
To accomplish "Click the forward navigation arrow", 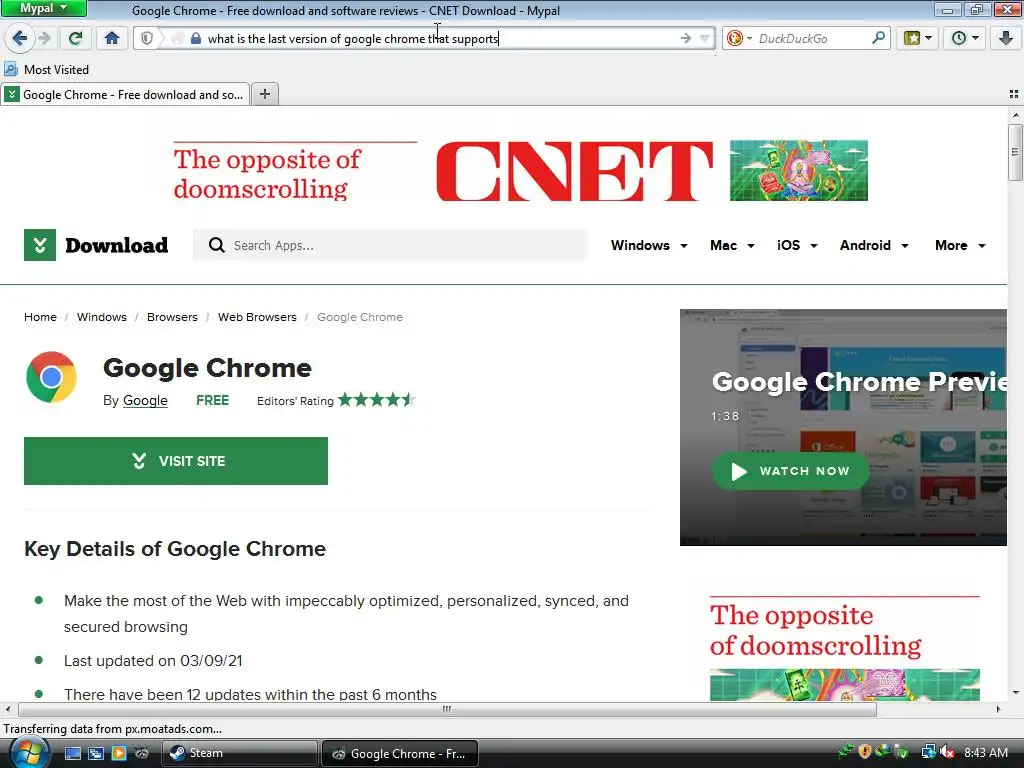I will [44, 38].
